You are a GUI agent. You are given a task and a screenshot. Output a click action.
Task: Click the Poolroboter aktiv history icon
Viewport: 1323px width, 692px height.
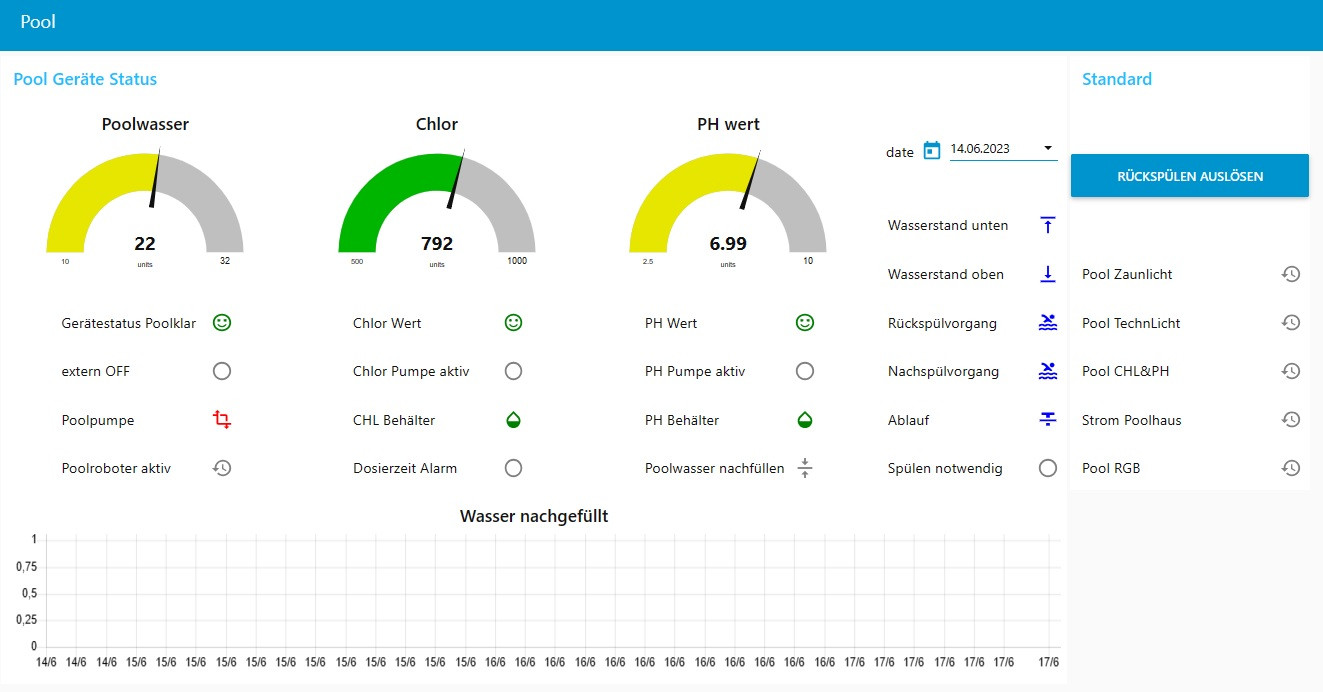(x=222, y=468)
